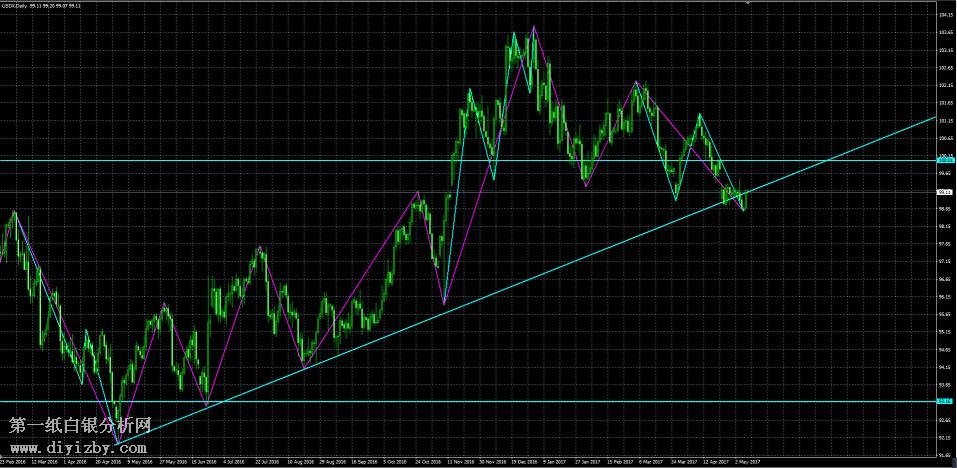Click the 103.65 price scale label
The width and height of the screenshot is (957, 468).
[x=947, y=32]
